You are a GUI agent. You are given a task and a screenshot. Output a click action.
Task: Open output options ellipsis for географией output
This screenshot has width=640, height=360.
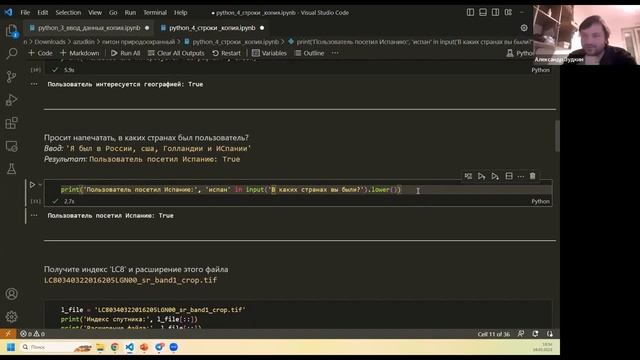coord(34,84)
